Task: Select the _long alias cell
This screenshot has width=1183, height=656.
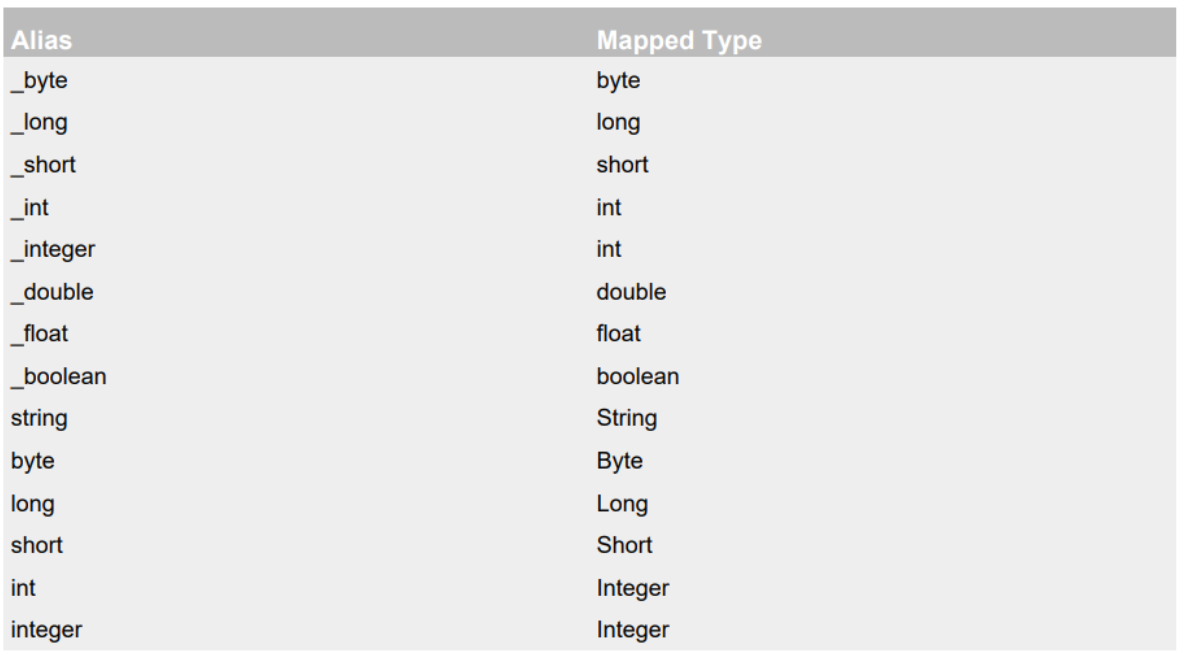Action: pos(39,122)
